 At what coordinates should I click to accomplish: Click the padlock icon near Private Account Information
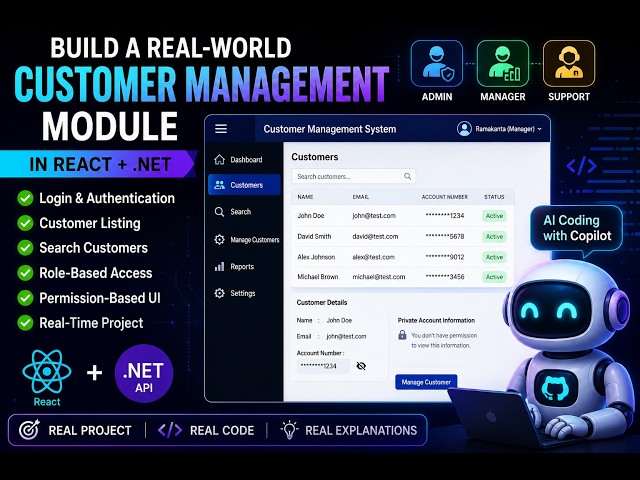point(402,335)
